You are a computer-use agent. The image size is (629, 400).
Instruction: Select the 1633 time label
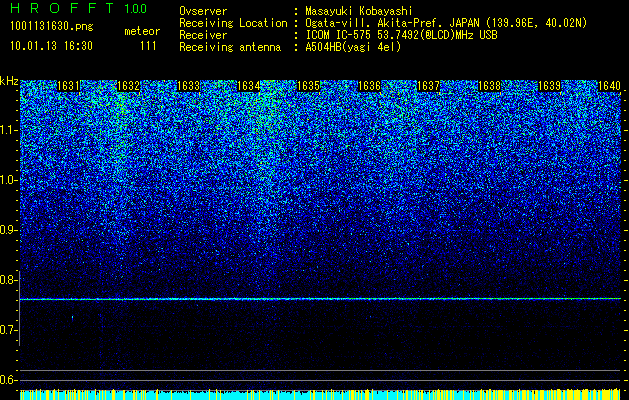(x=189, y=86)
